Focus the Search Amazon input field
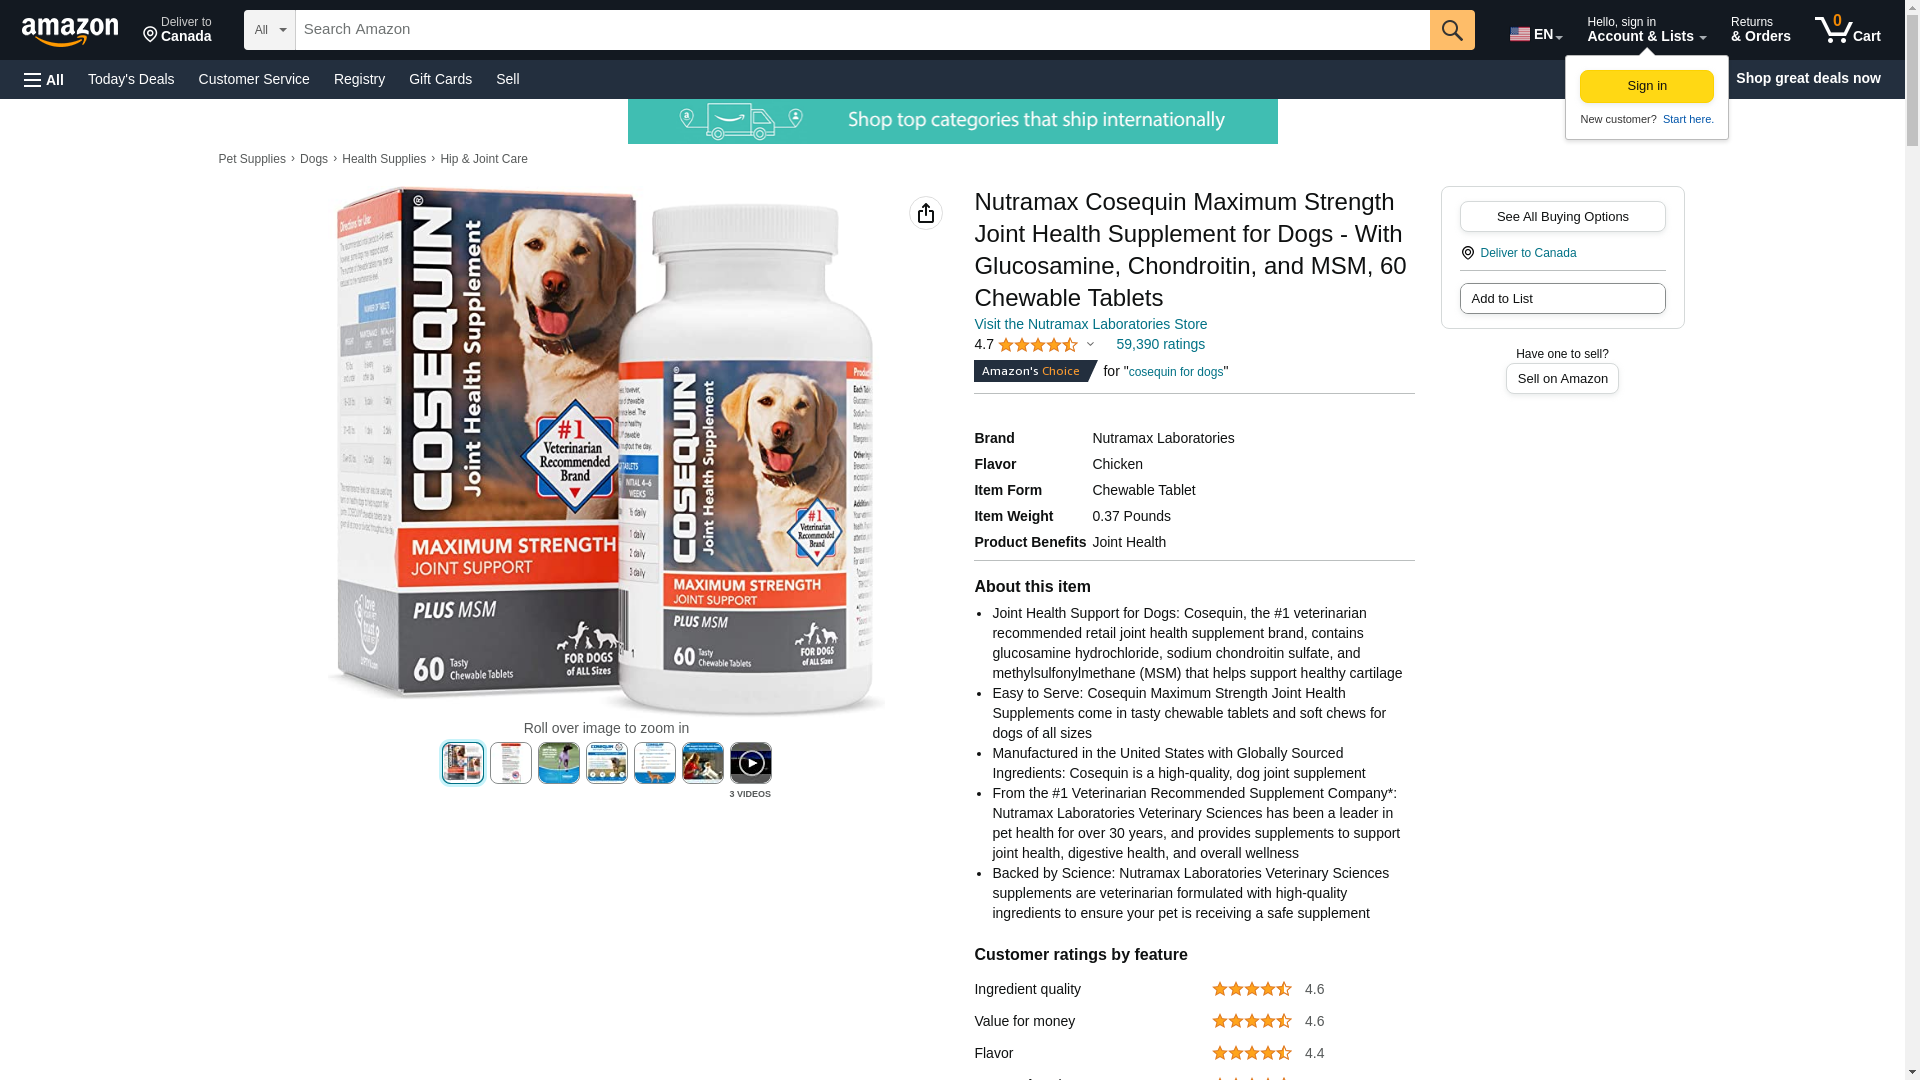Image resolution: width=1920 pixels, height=1080 pixels. tap(862, 30)
